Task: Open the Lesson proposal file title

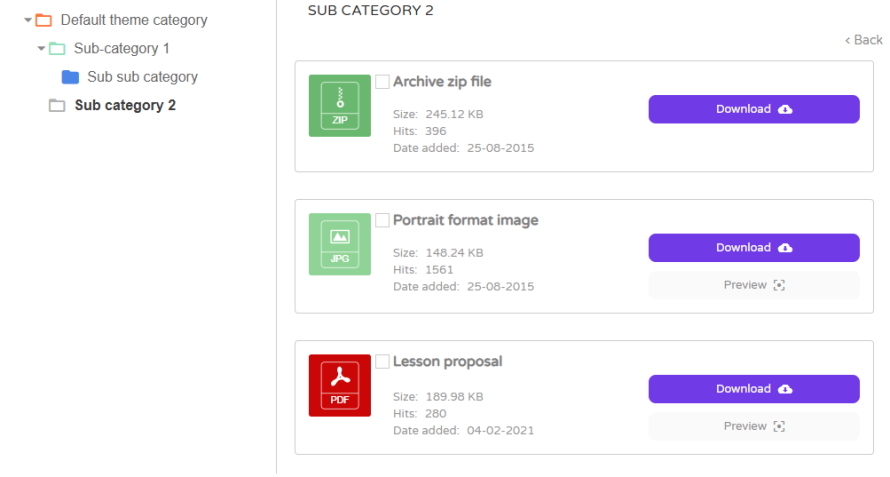Action: (447, 361)
